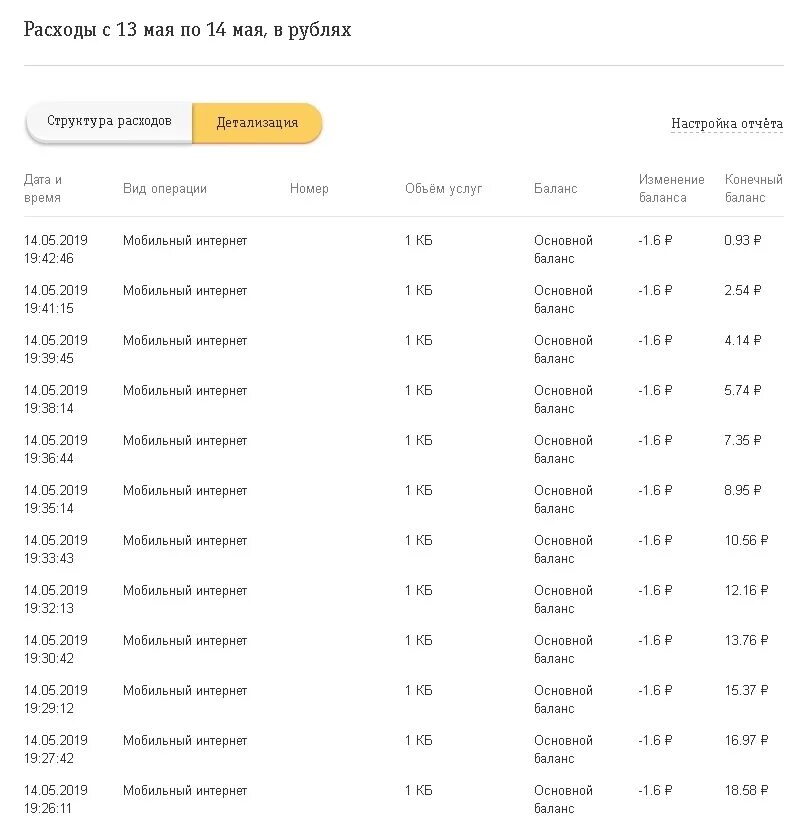
Task: Open the Настройка отчёта link
Action: coord(727,124)
